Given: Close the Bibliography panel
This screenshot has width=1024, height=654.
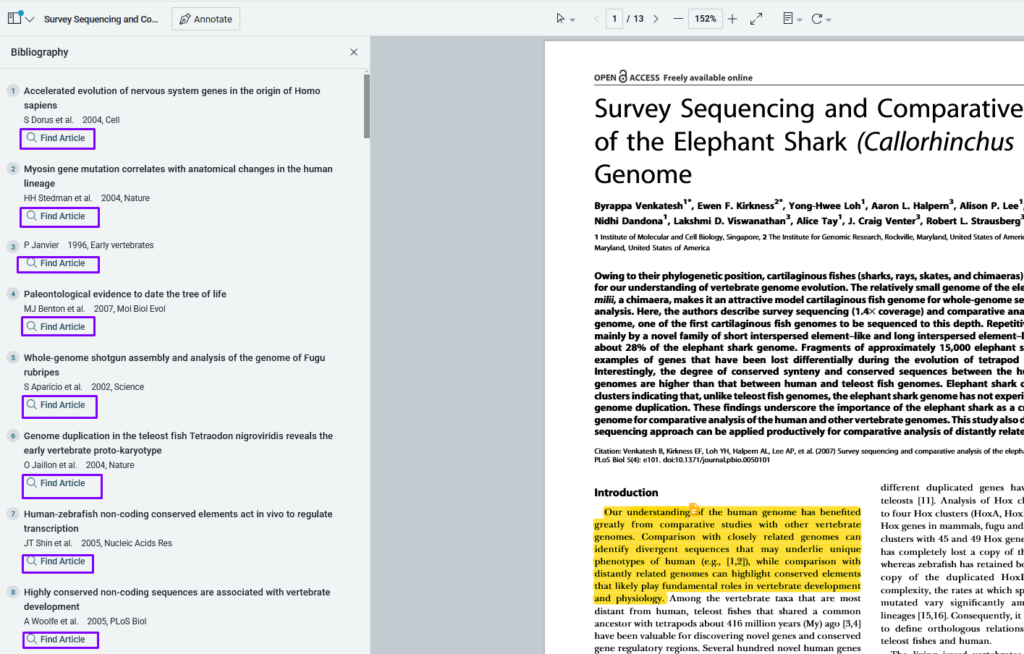Looking at the screenshot, I should tap(353, 52).
